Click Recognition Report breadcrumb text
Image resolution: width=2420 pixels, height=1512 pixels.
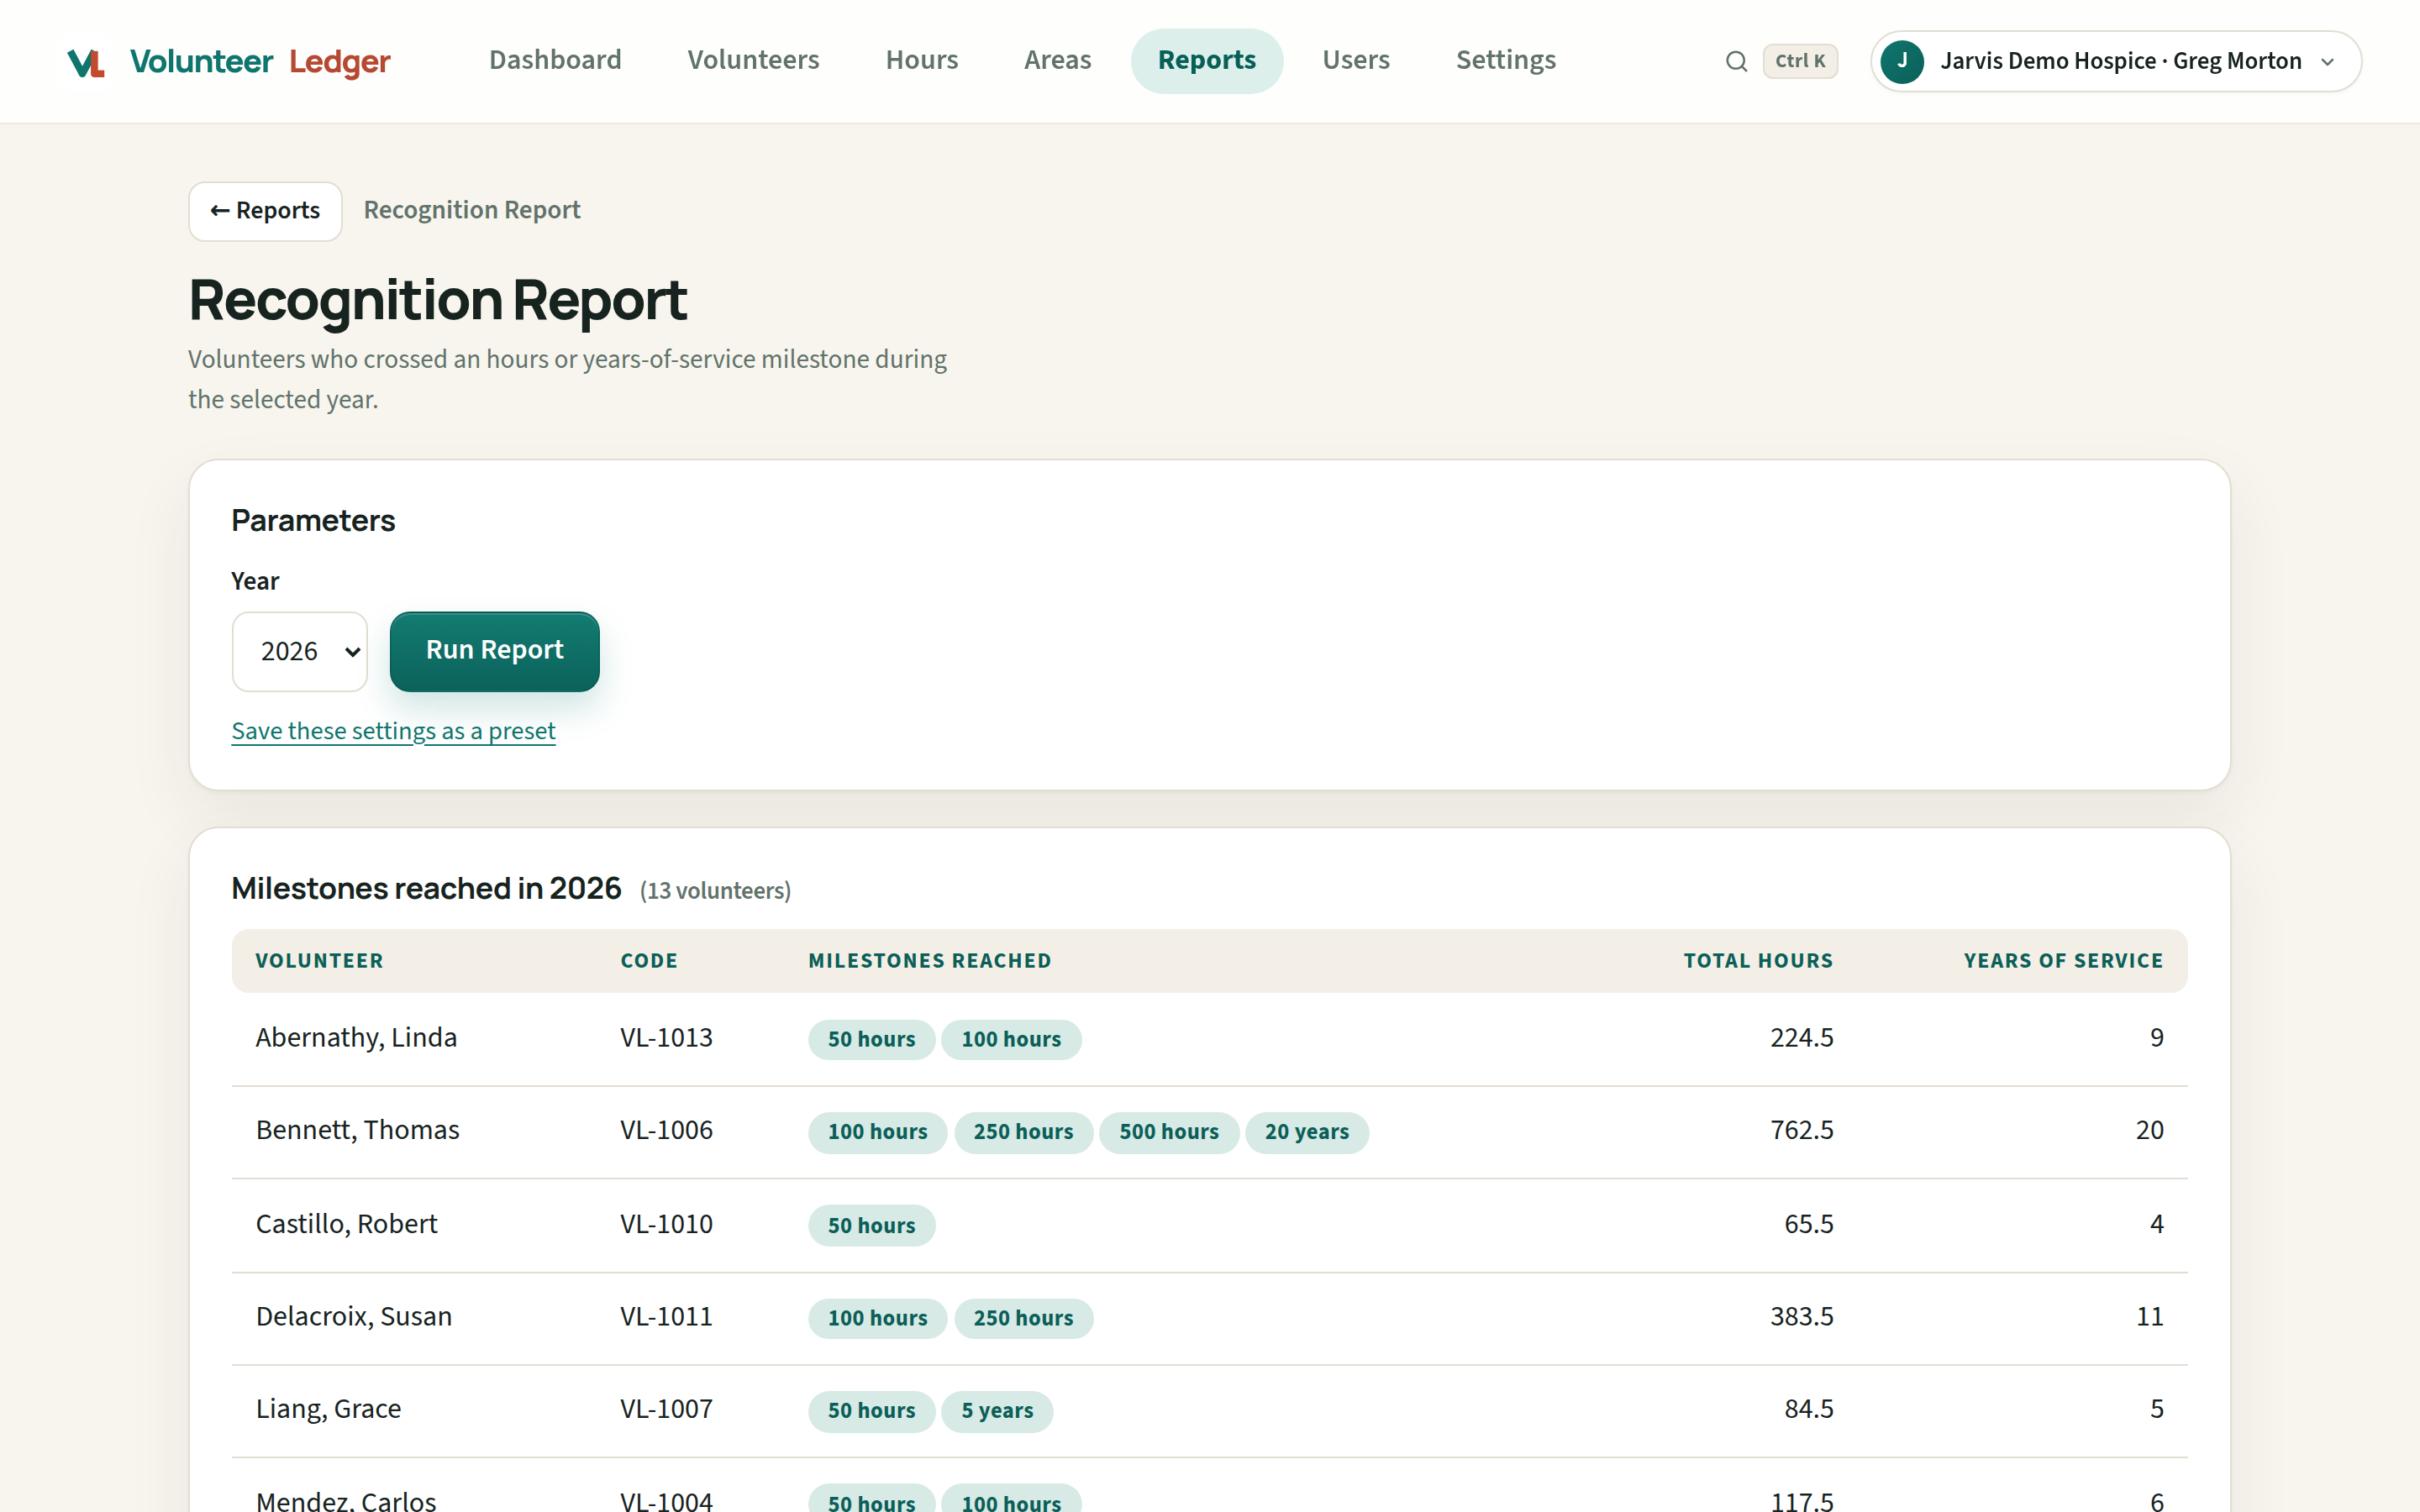pos(472,210)
